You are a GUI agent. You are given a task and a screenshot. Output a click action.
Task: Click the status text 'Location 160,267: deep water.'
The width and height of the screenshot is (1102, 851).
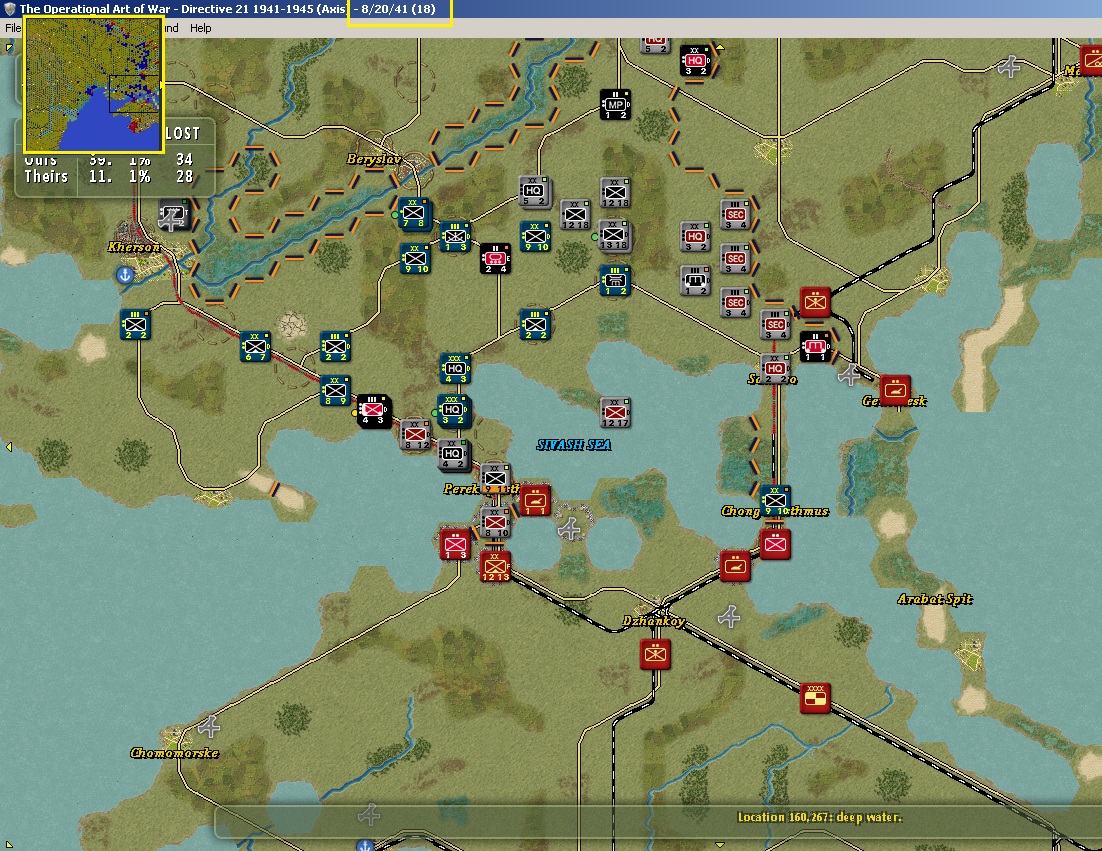click(x=819, y=817)
